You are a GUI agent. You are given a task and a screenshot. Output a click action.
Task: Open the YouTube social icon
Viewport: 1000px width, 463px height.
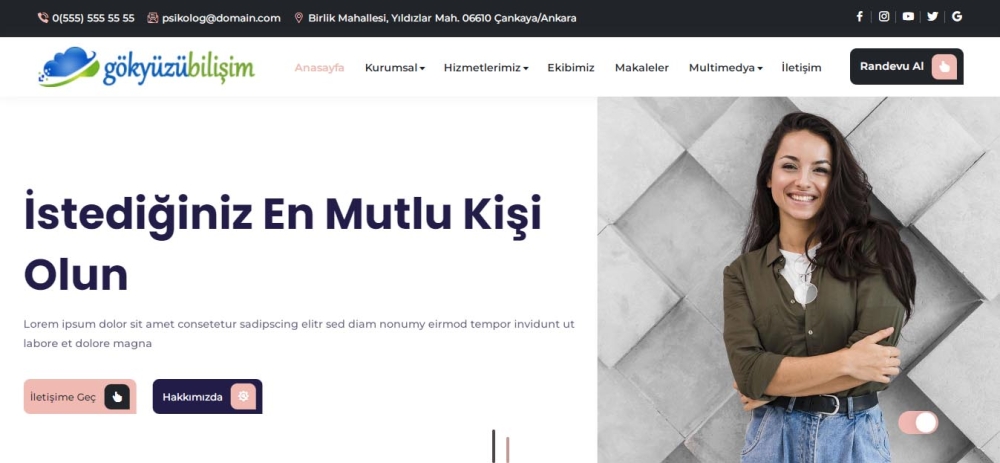coord(908,17)
